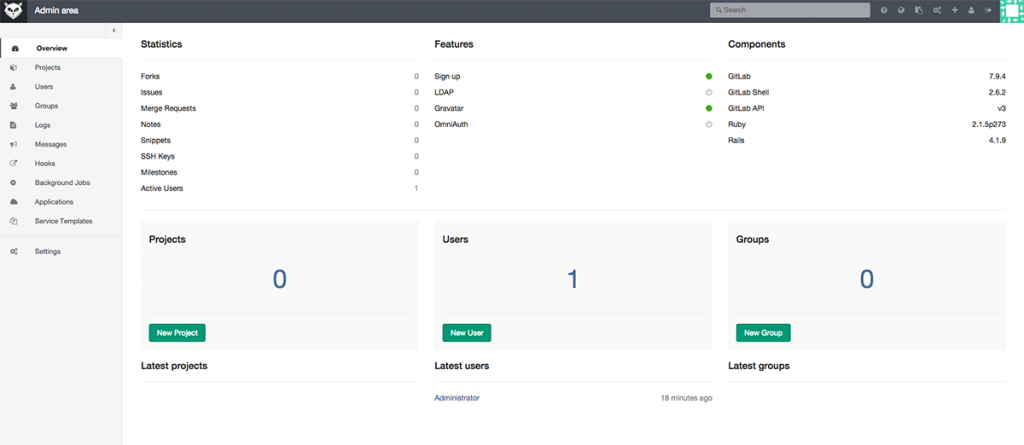Click the globe icon in top bar
Image resolution: width=1024 pixels, height=445 pixels.
pos(901,11)
